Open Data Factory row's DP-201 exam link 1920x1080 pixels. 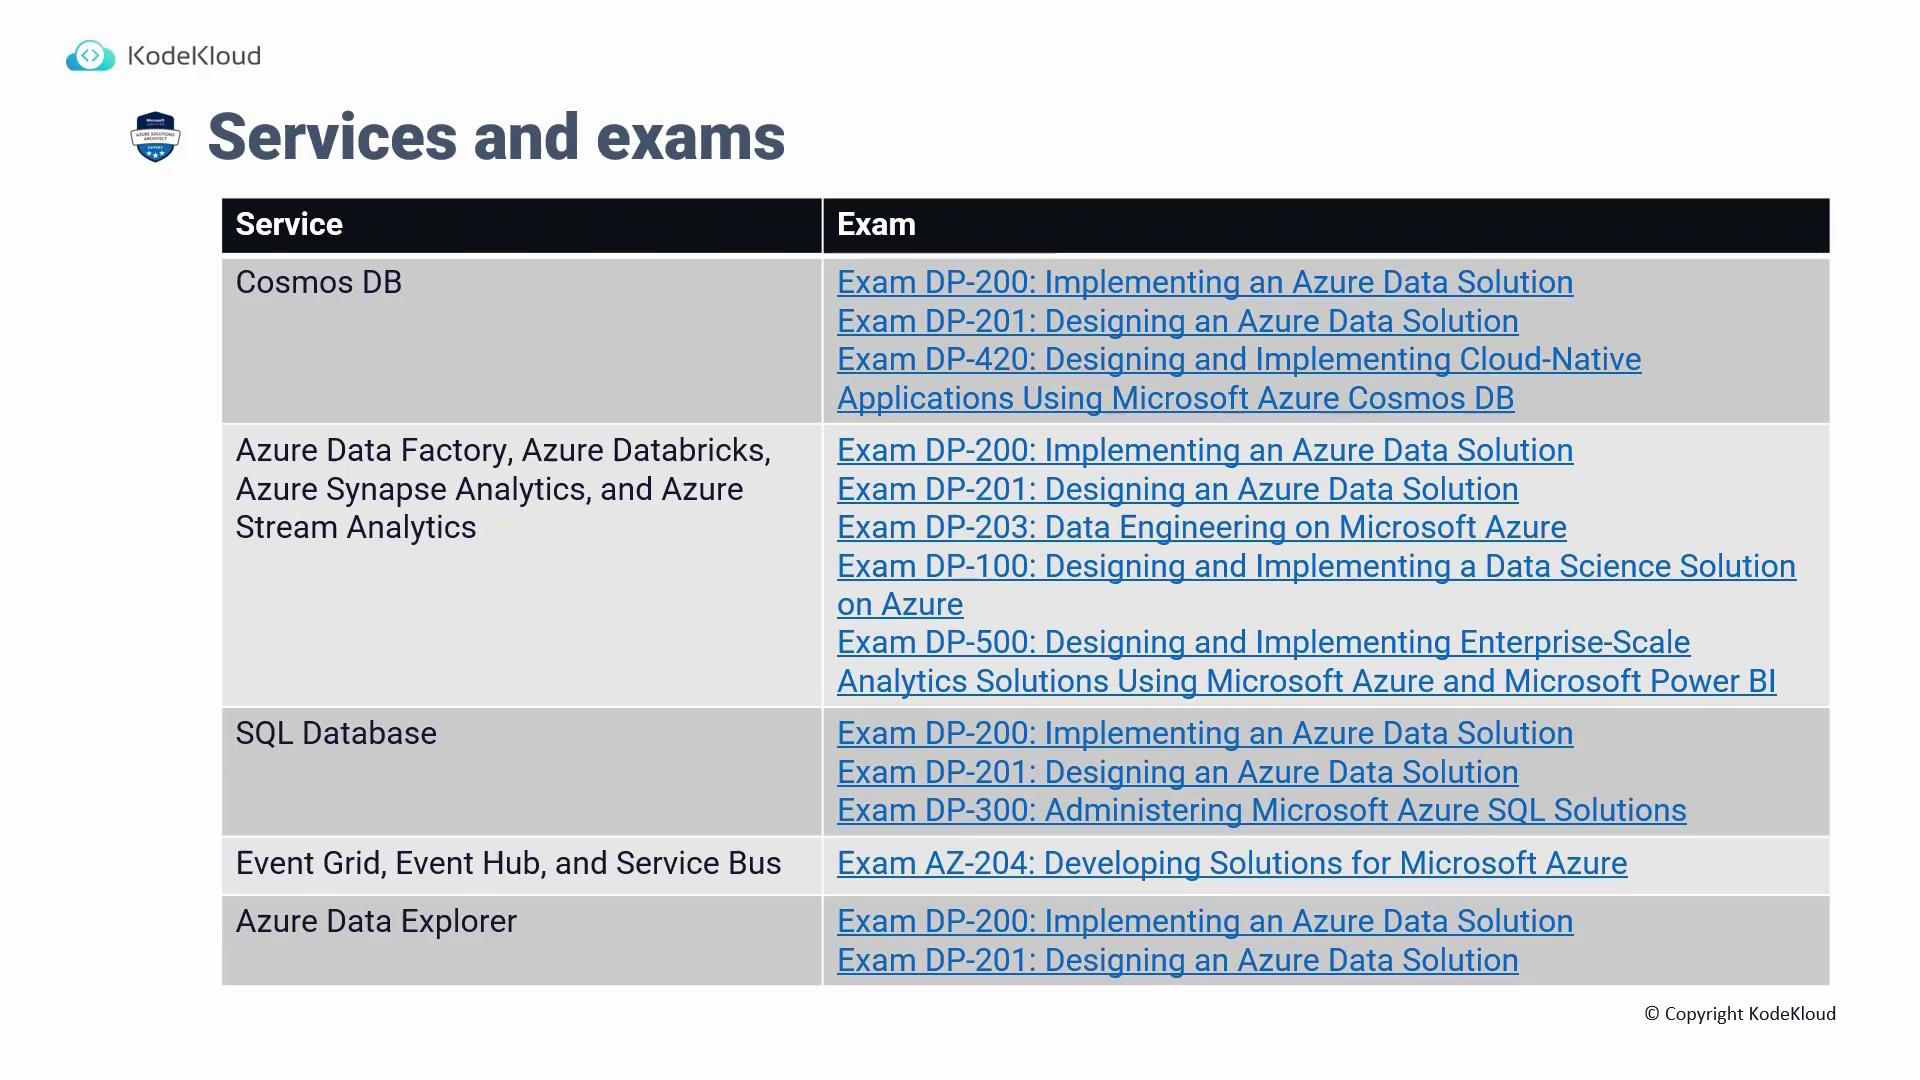click(x=1177, y=490)
